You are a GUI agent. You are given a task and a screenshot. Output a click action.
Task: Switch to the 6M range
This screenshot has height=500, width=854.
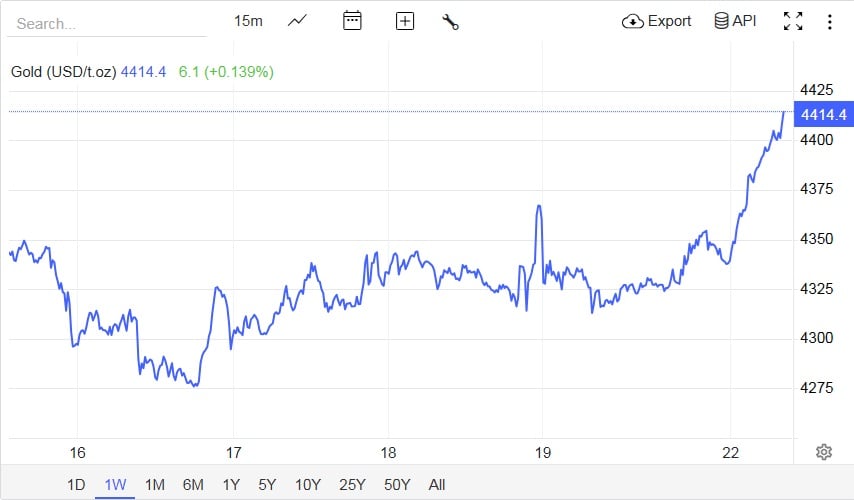tap(193, 485)
